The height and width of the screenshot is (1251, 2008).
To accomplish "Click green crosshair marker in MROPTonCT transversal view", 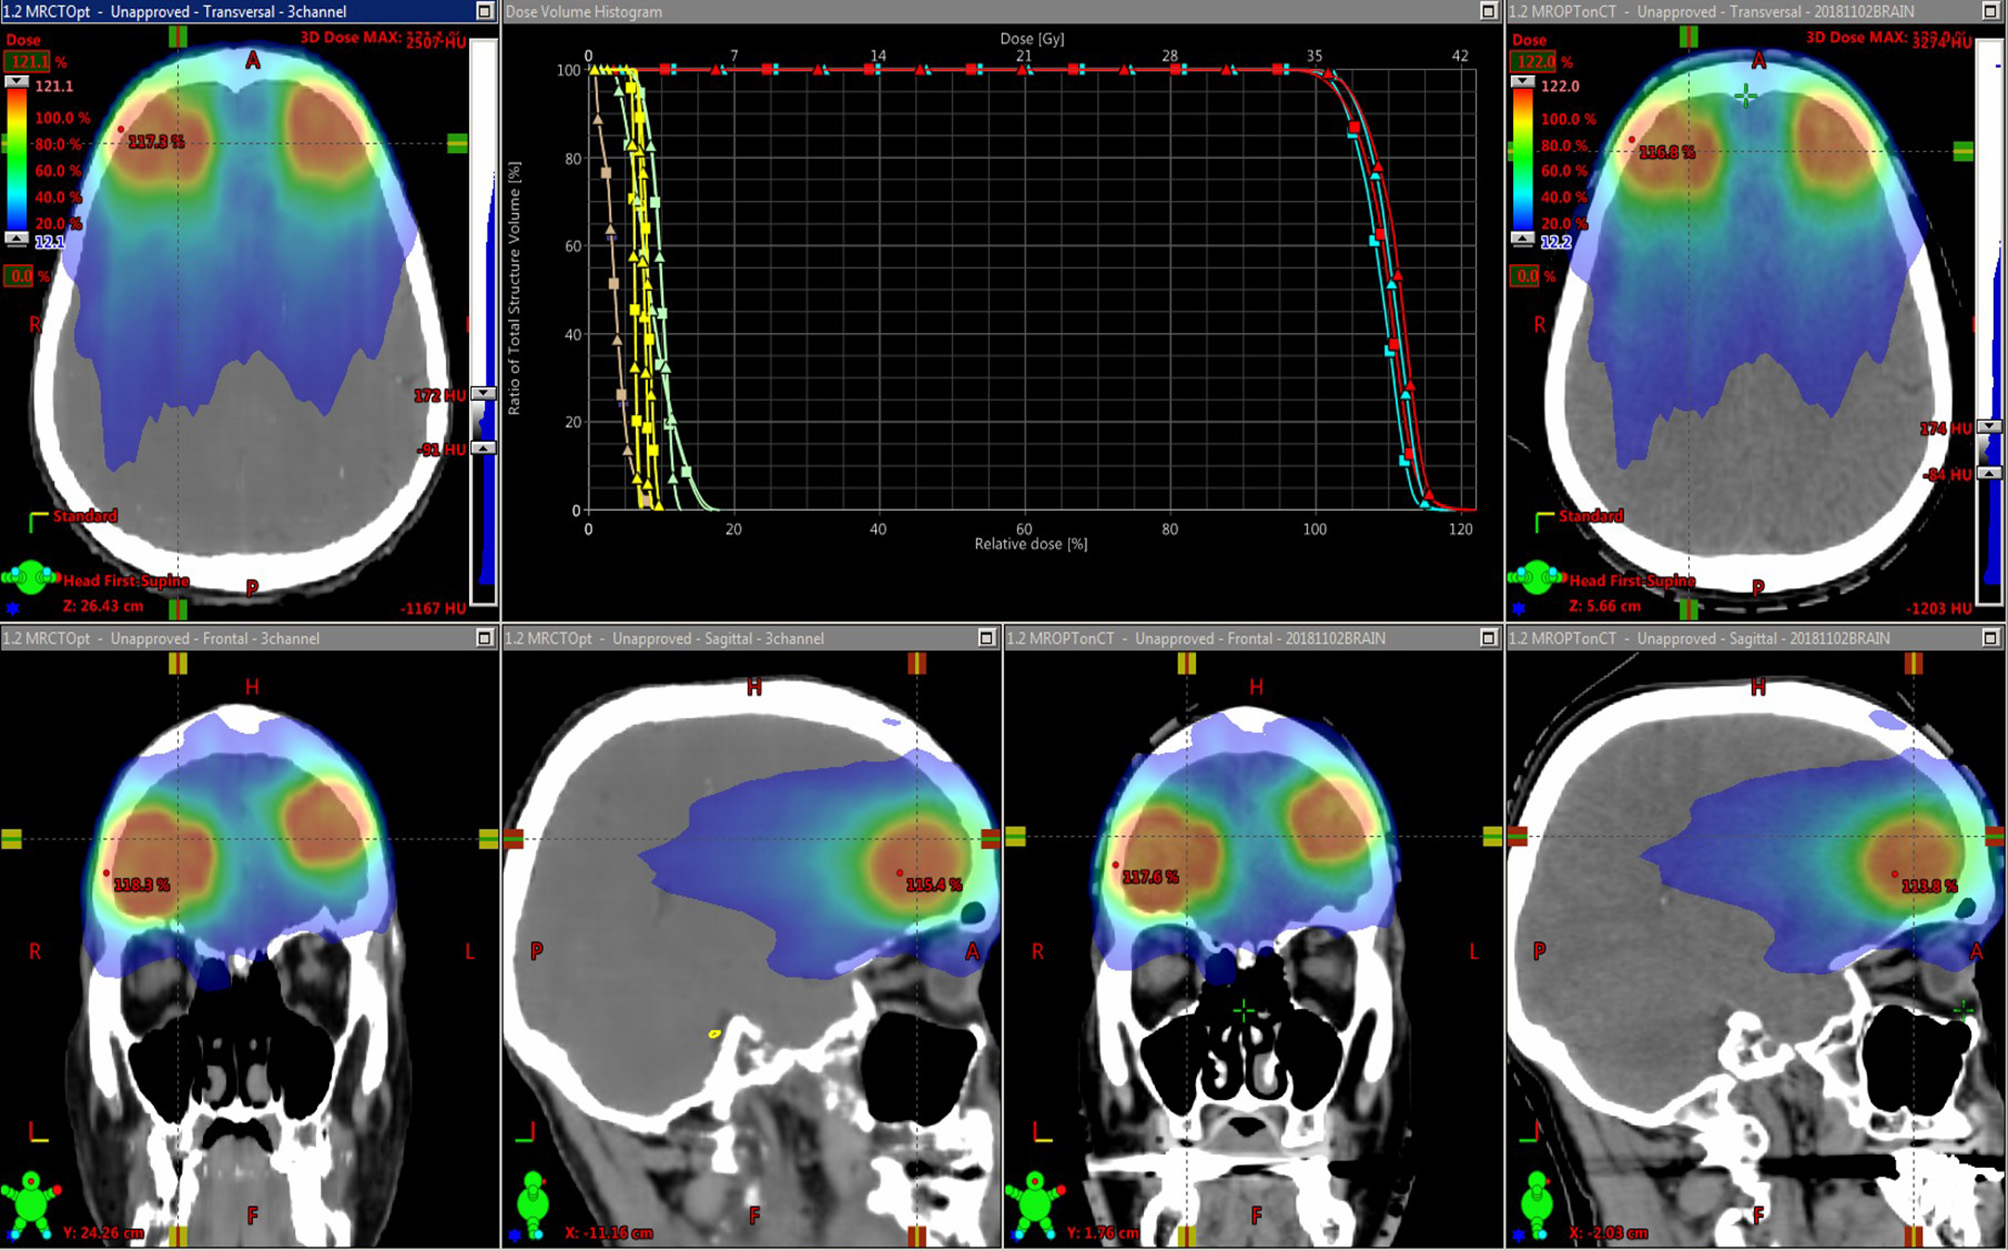I will 1745,96.
